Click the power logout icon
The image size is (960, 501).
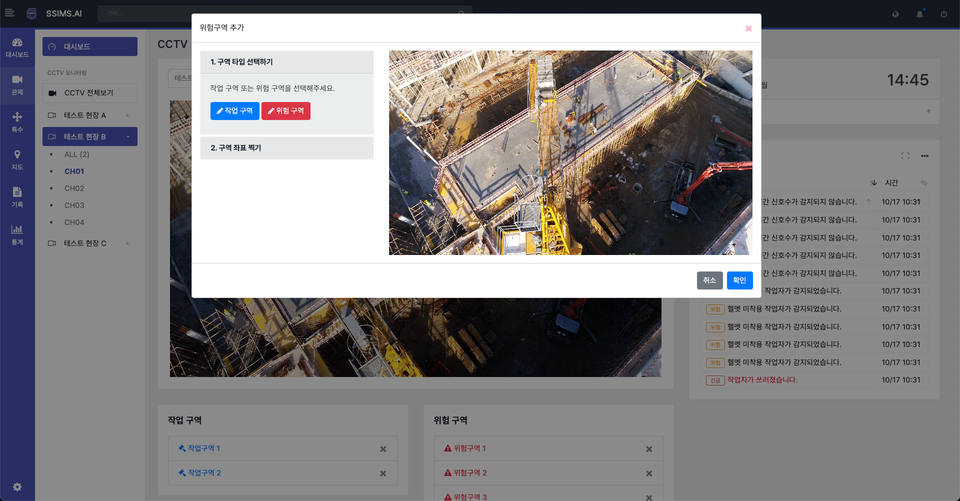(x=943, y=14)
